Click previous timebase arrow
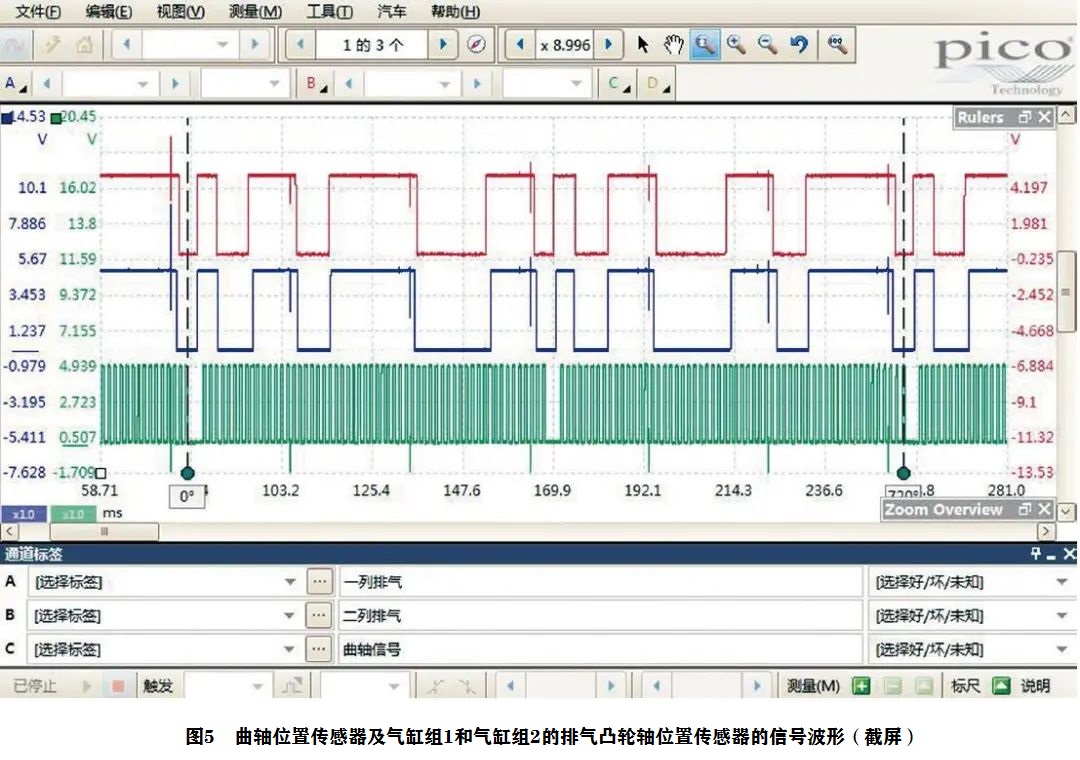This screenshot has width=1080, height=760. (126, 45)
